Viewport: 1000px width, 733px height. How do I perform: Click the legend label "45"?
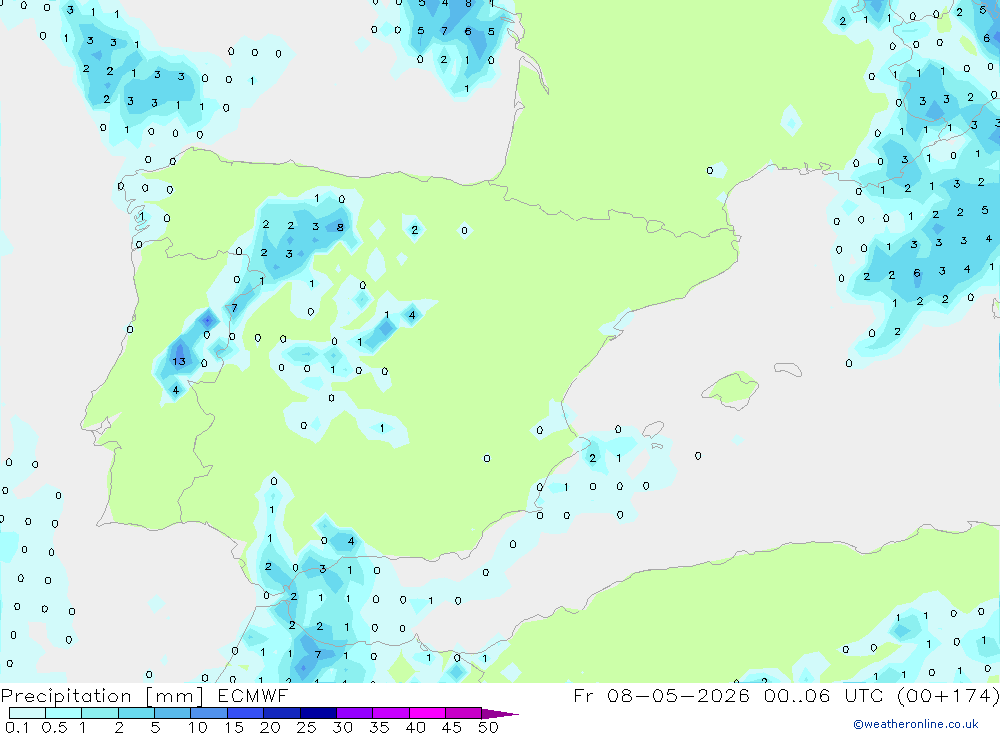452,727
